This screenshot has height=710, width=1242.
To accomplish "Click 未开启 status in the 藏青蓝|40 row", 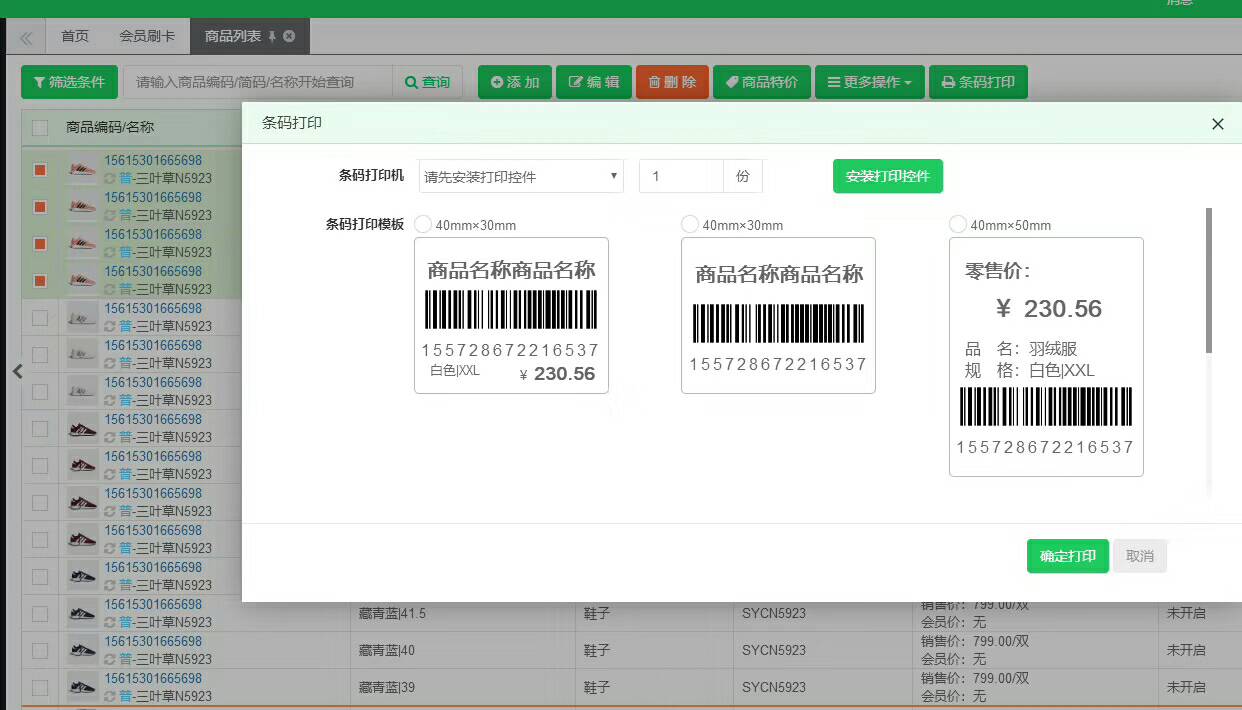I will coord(1186,650).
